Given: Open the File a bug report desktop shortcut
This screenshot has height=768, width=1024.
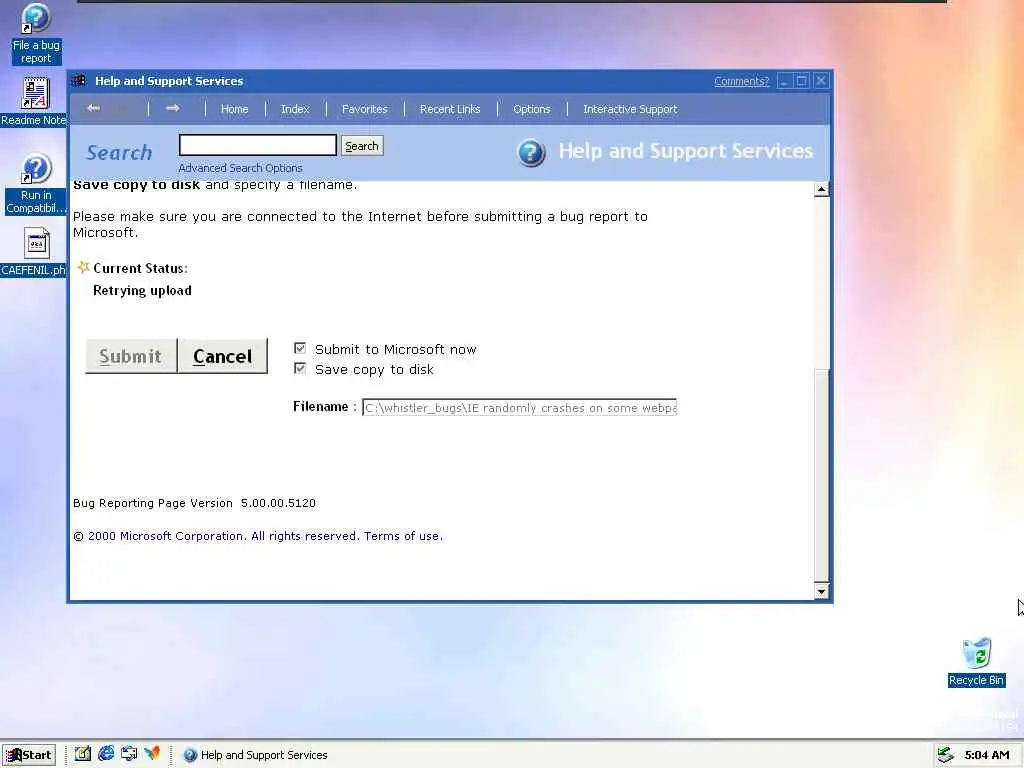Looking at the screenshot, I should click(x=36, y=34).
